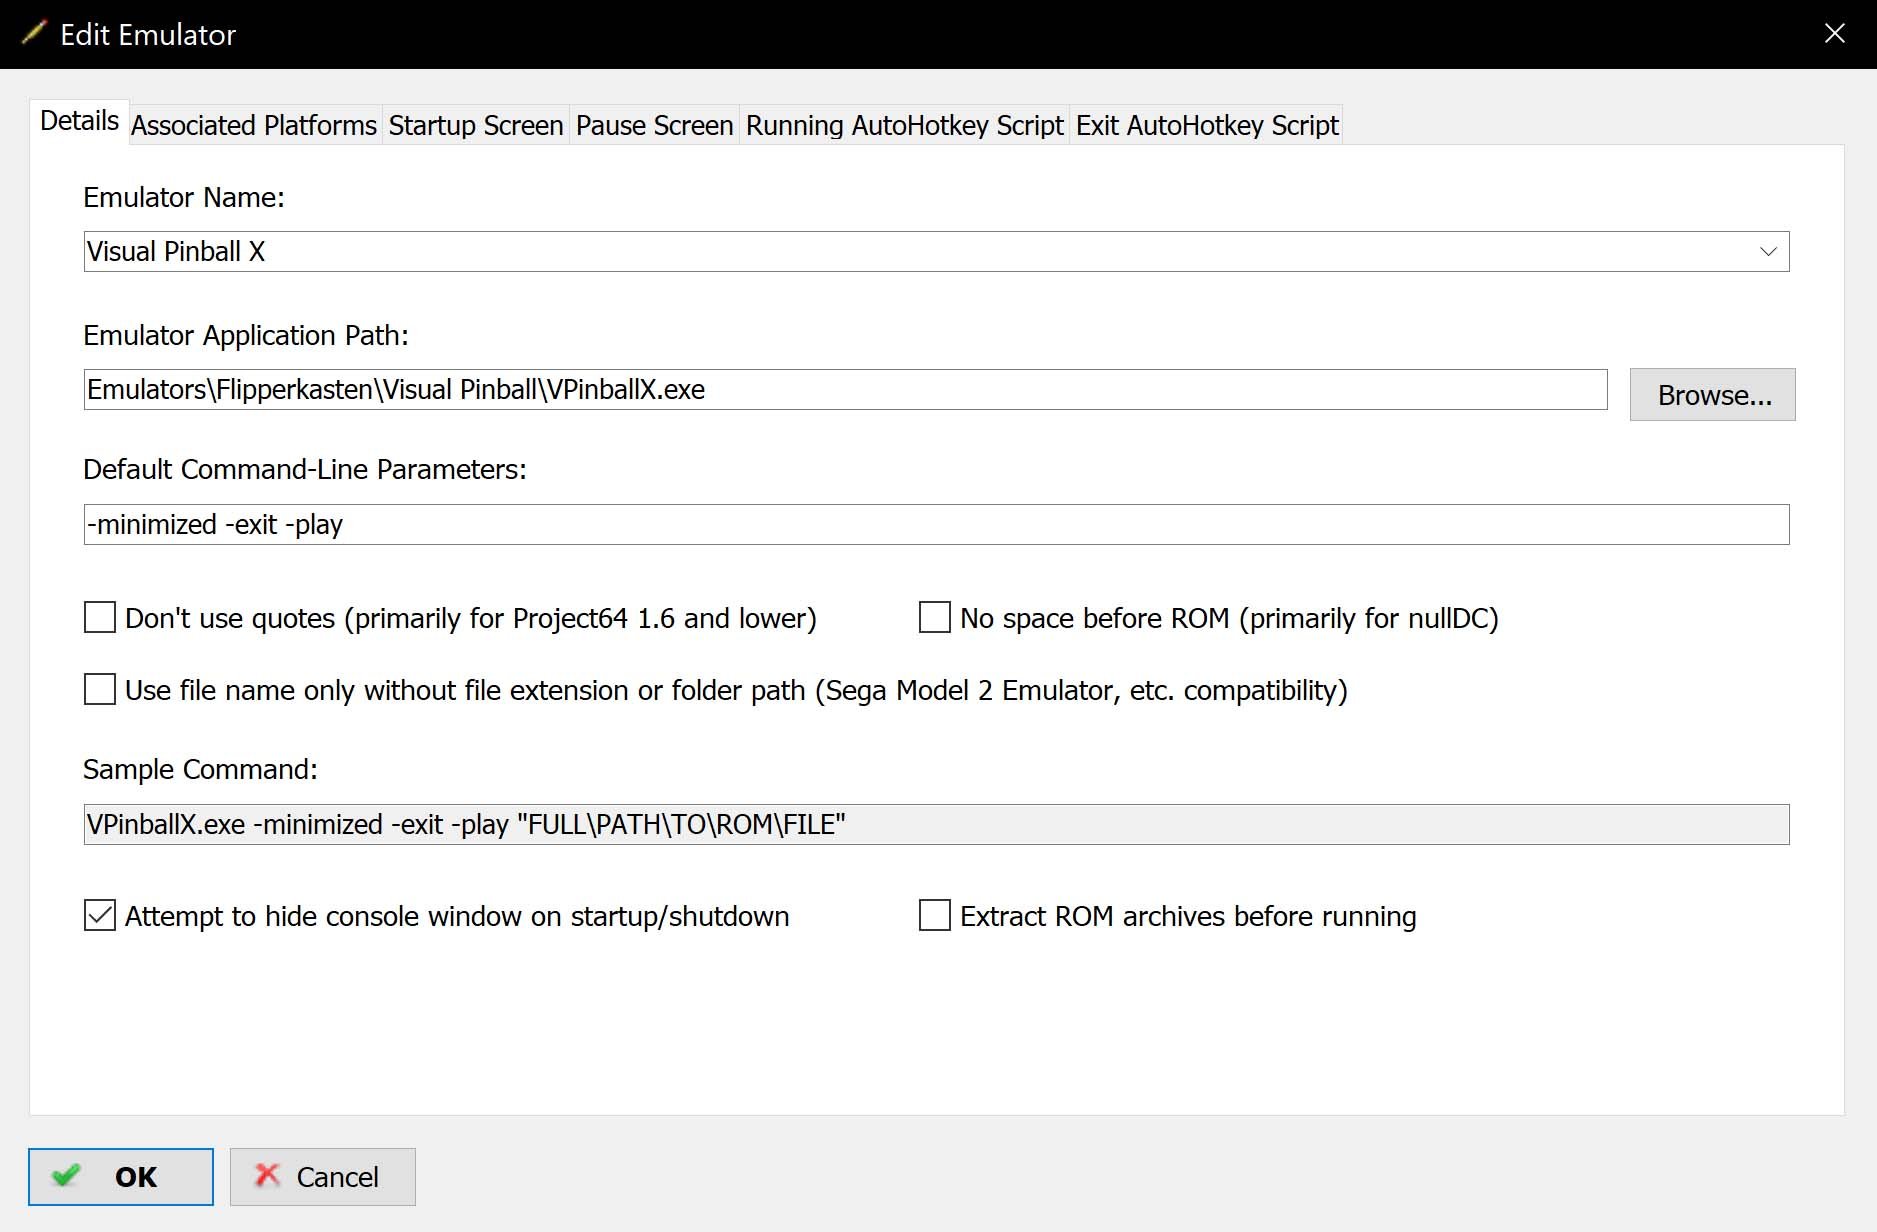Click the Emulator Name field 'Visual Pinball X'
The image size is (1877, 1232).
pyautogui.click(x=936, y=251)
